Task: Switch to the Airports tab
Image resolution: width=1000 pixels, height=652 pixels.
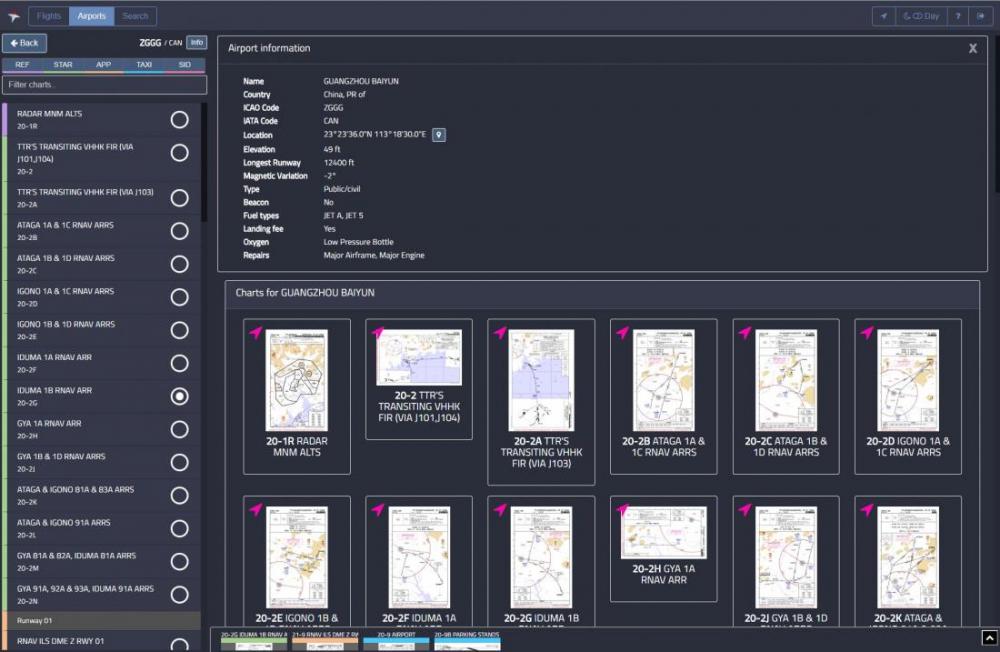Action: coord(91,16)
